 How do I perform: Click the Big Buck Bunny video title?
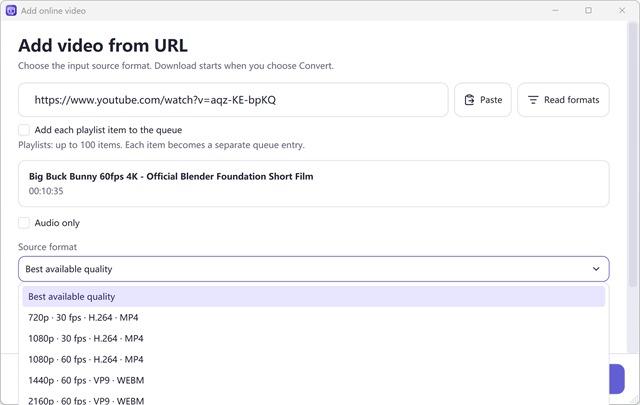point(171,176)
